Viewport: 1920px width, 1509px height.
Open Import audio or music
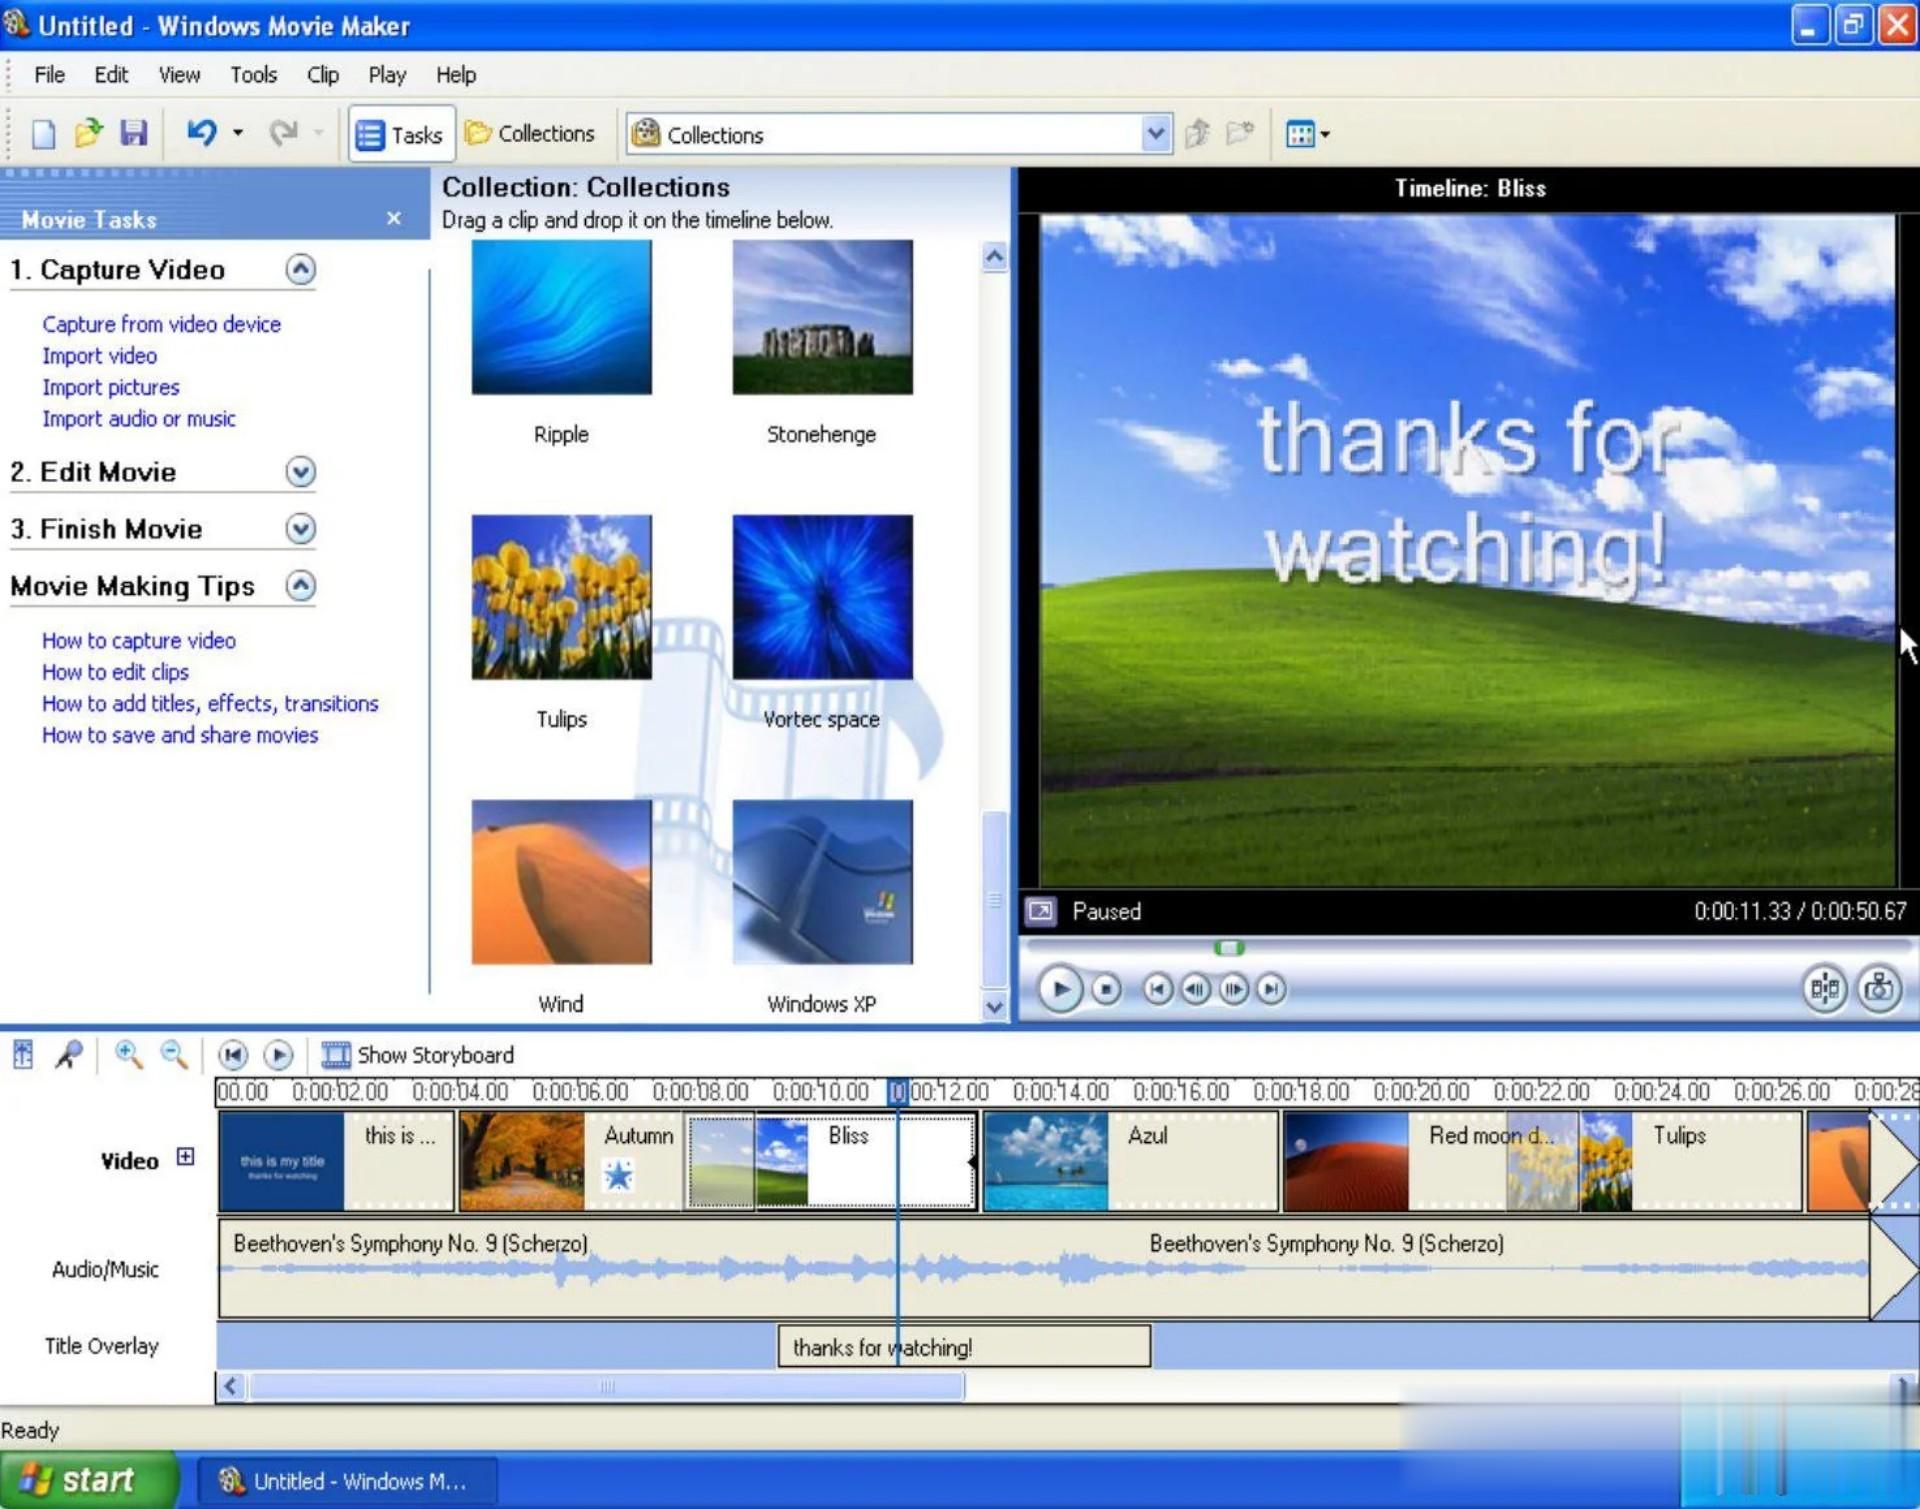click(x=139, y=418)
